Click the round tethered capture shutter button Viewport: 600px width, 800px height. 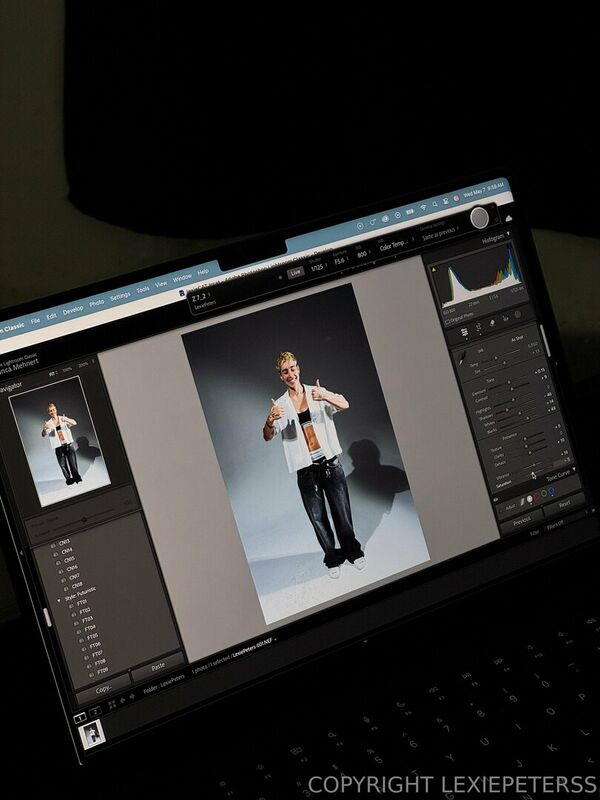(480, 218)
